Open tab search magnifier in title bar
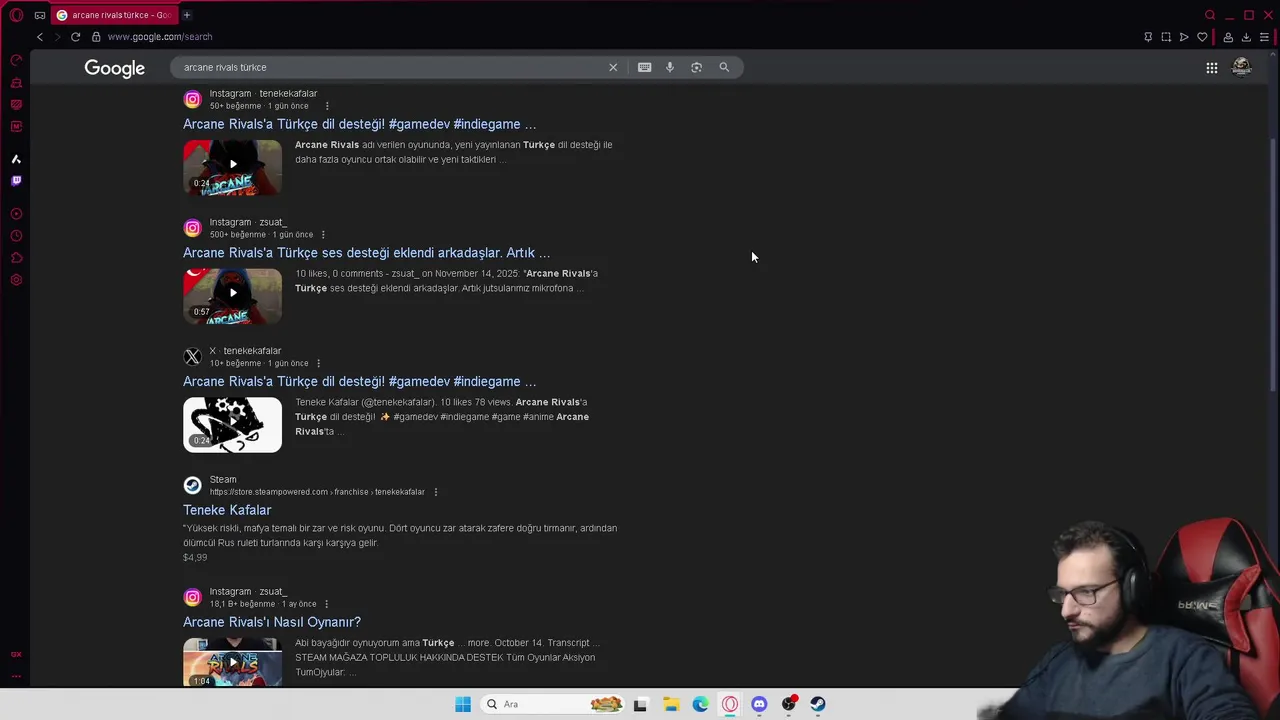 [x=1210, y=15]
